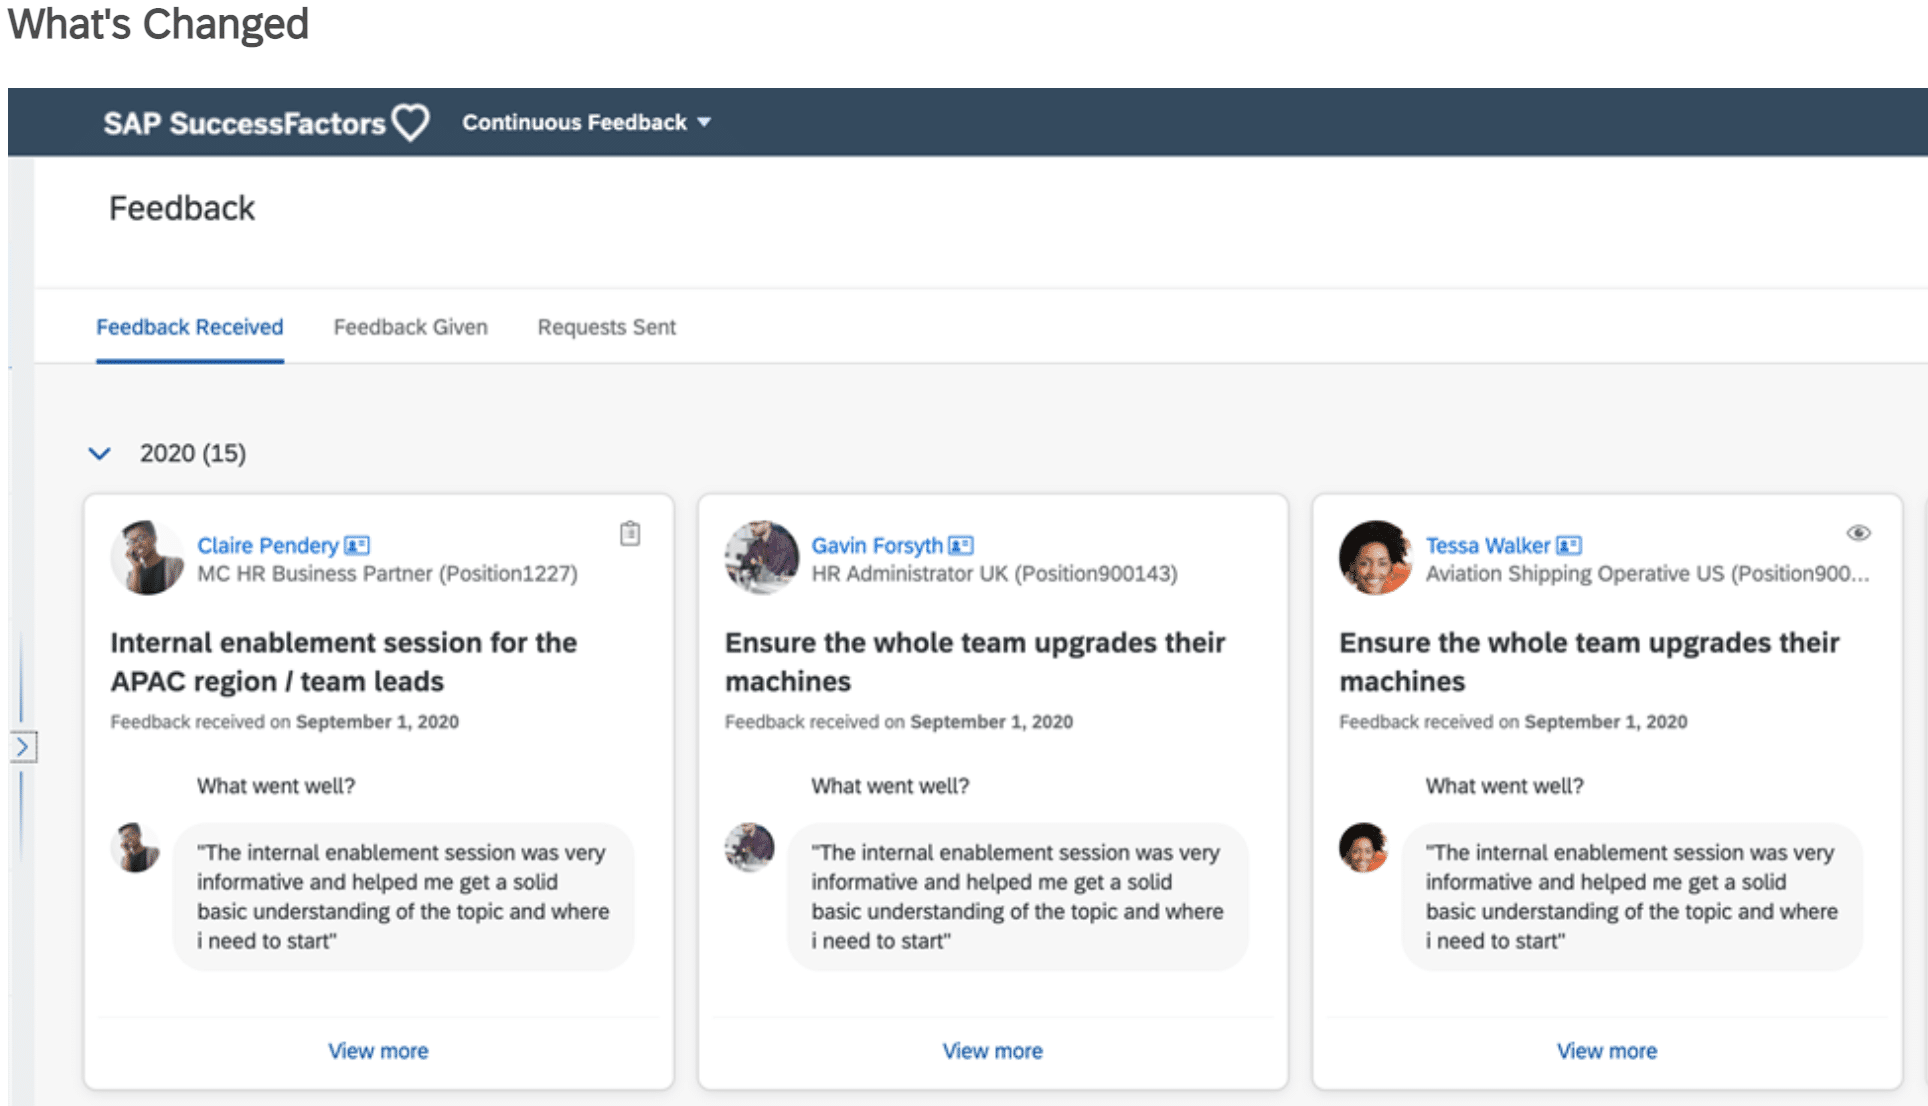Switch to the Feedback Given tab
Image resolution: width=1928 pixels, height=1106 pixels.
click(410, 326)
